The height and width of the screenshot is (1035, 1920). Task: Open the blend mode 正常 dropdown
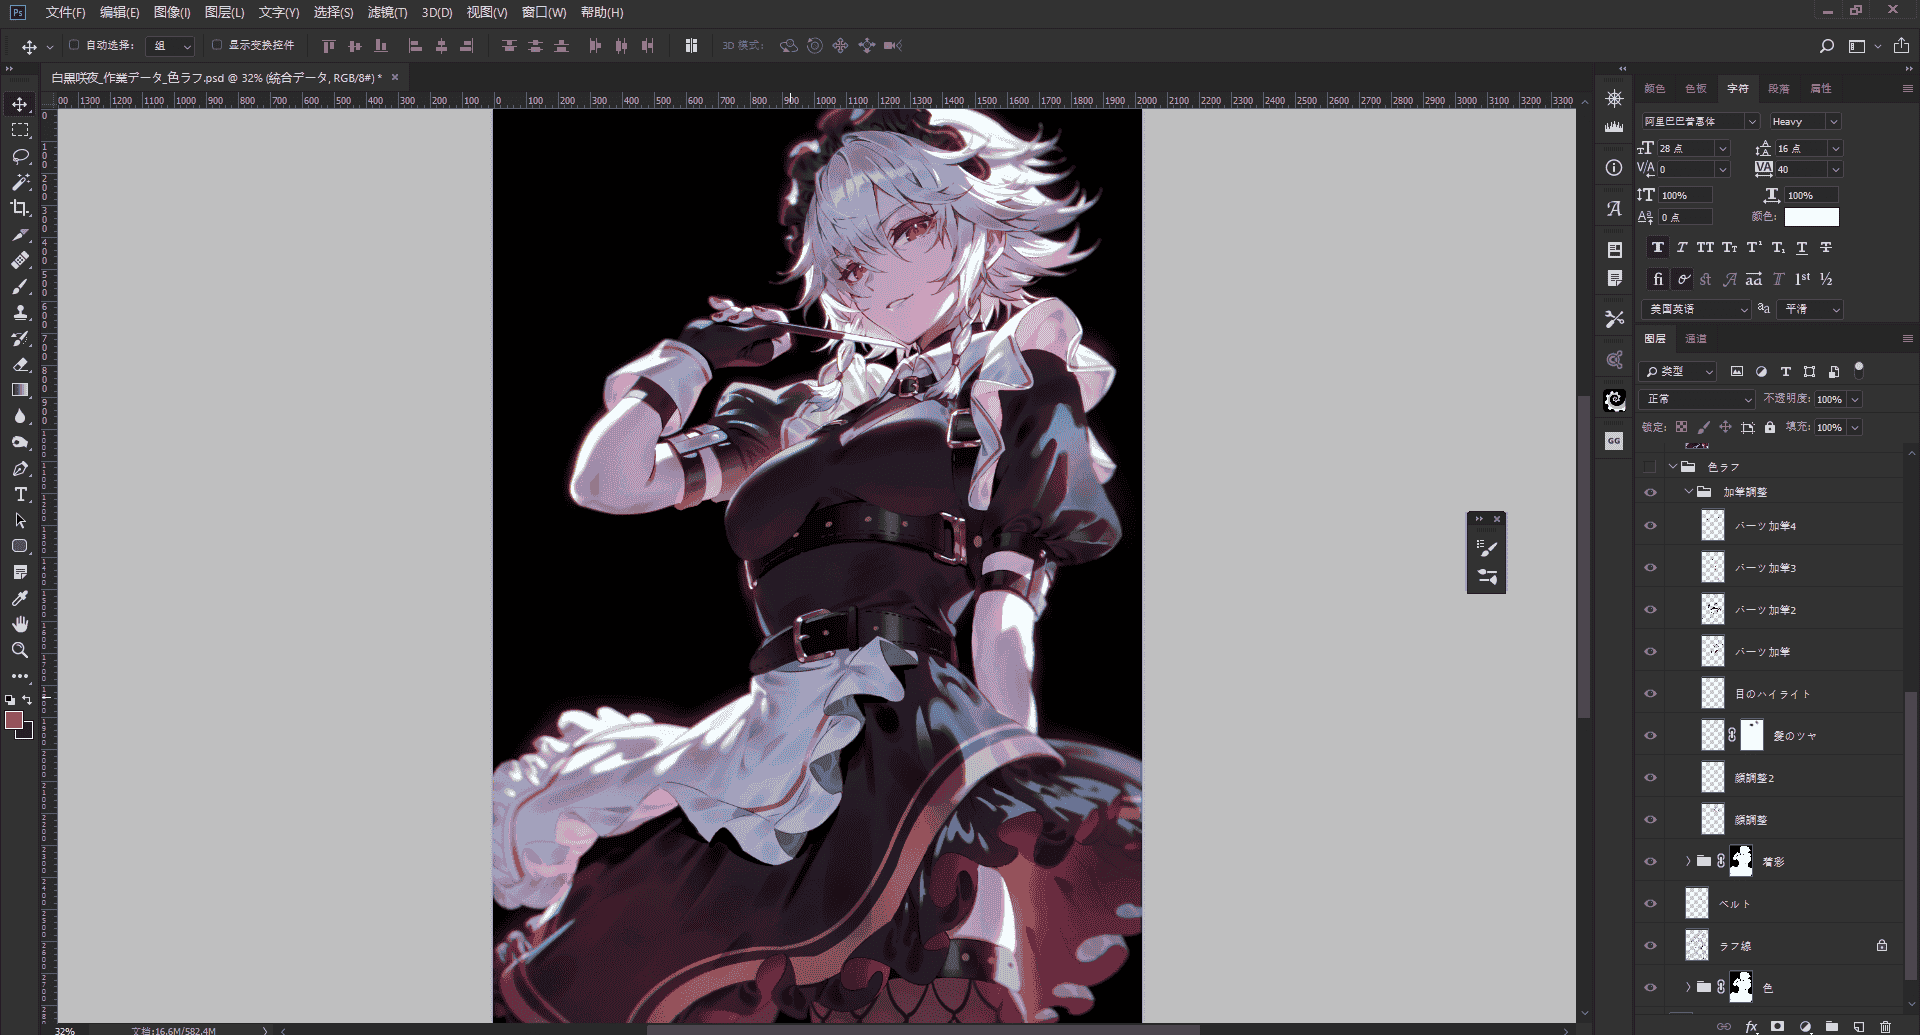(1698, 399)
